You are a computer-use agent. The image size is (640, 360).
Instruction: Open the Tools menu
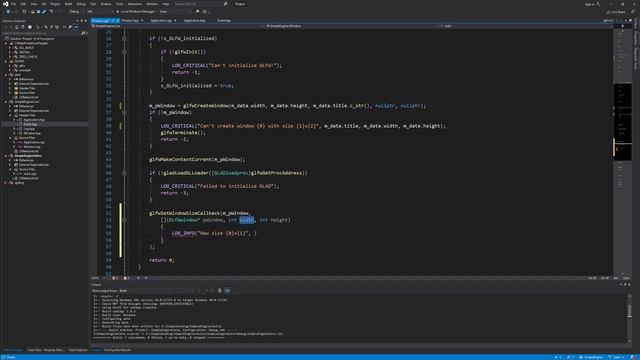(x=119, y=4)
